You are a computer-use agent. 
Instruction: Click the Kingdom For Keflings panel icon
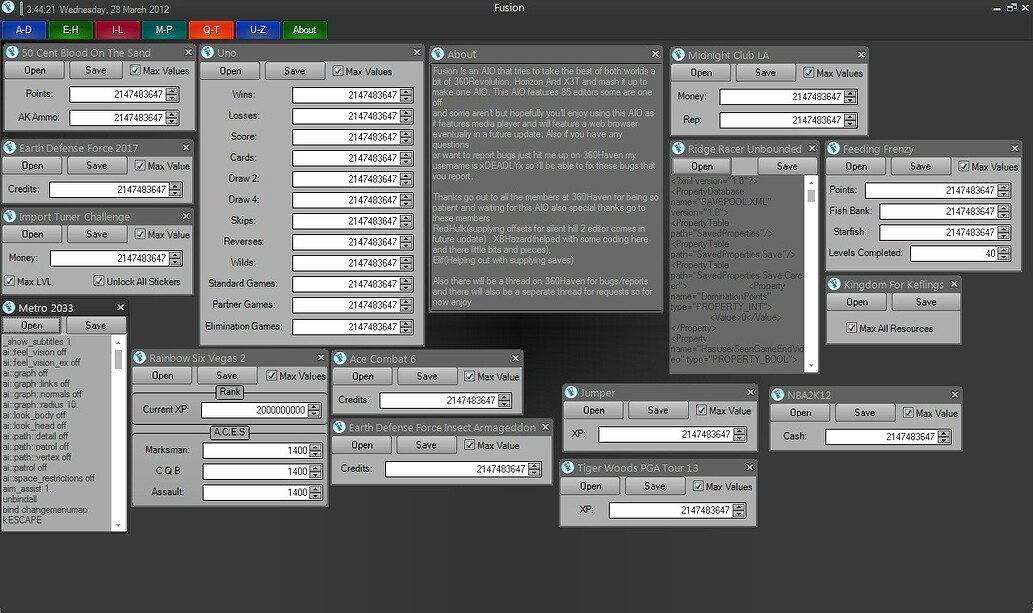point(837,284)
